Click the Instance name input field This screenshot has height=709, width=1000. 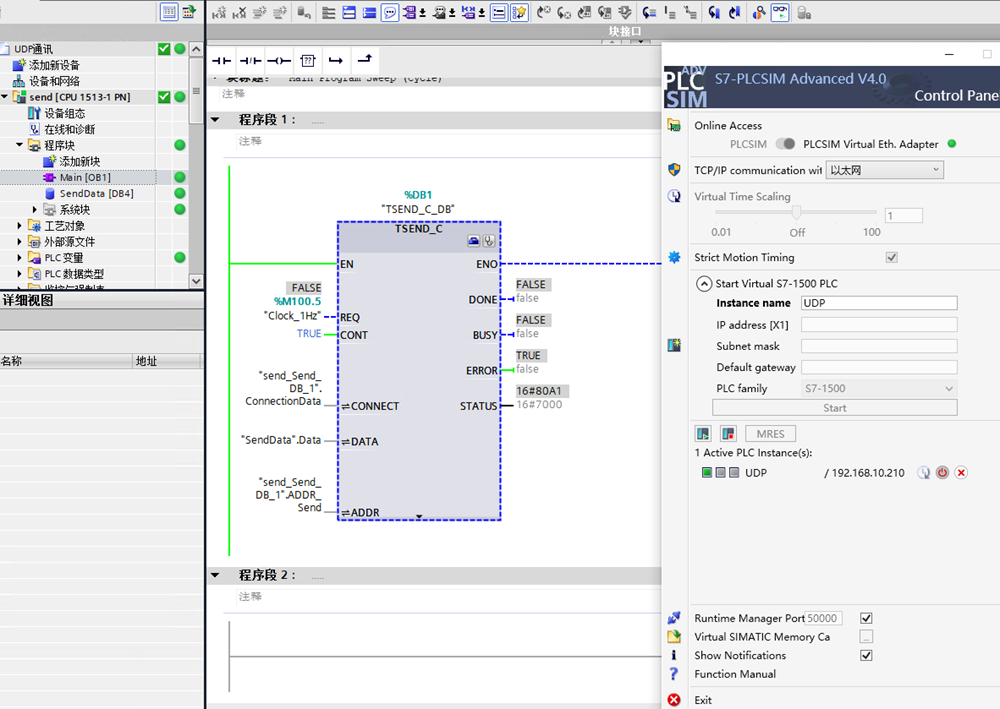pos(879,303)
